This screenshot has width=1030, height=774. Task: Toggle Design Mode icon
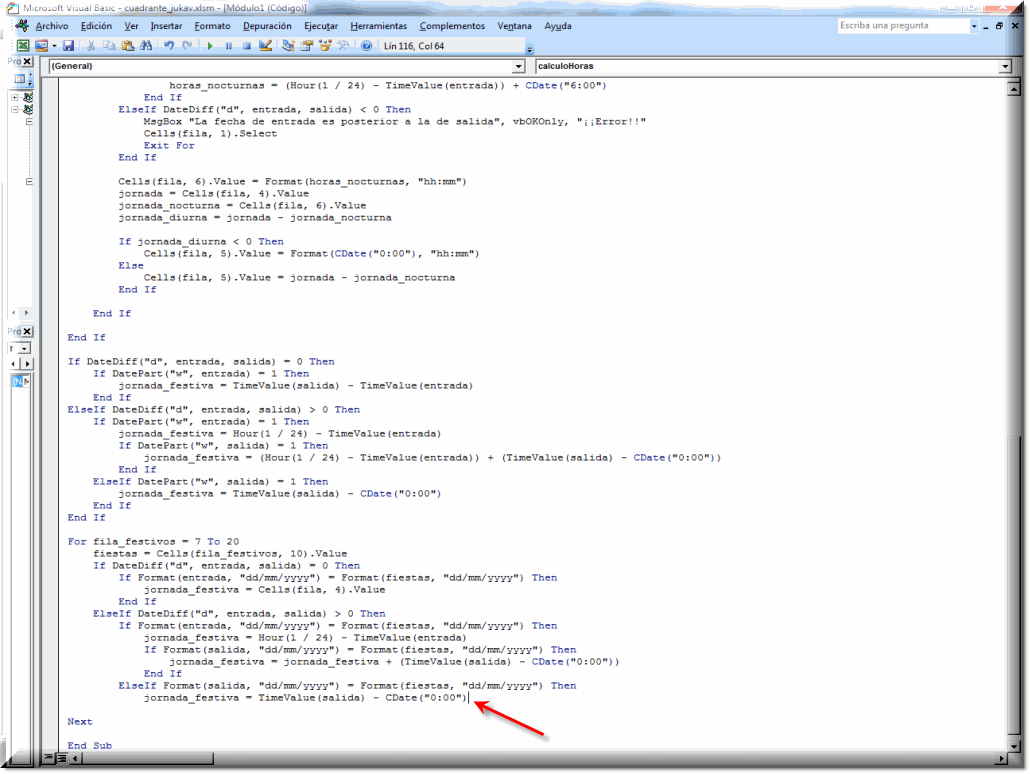point(265,46)
